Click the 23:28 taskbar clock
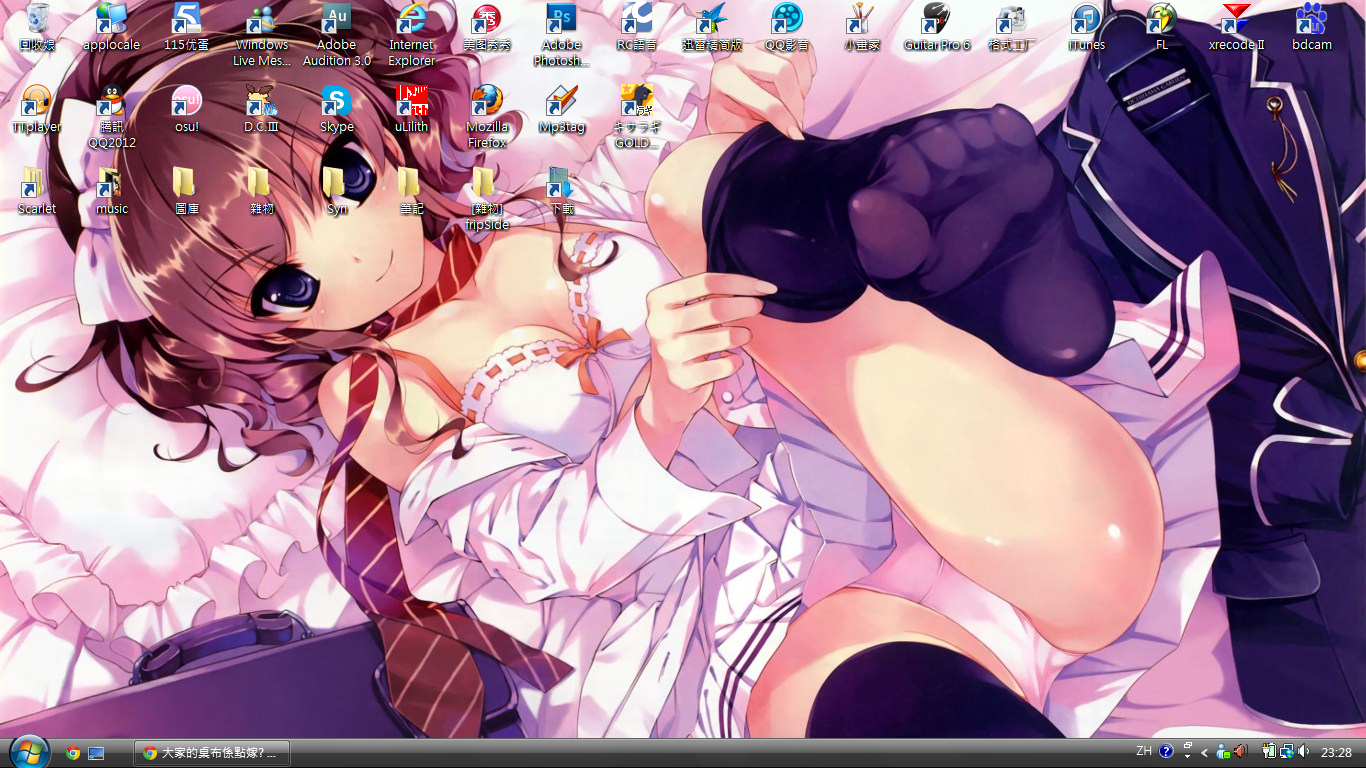 click(1336, 752)
